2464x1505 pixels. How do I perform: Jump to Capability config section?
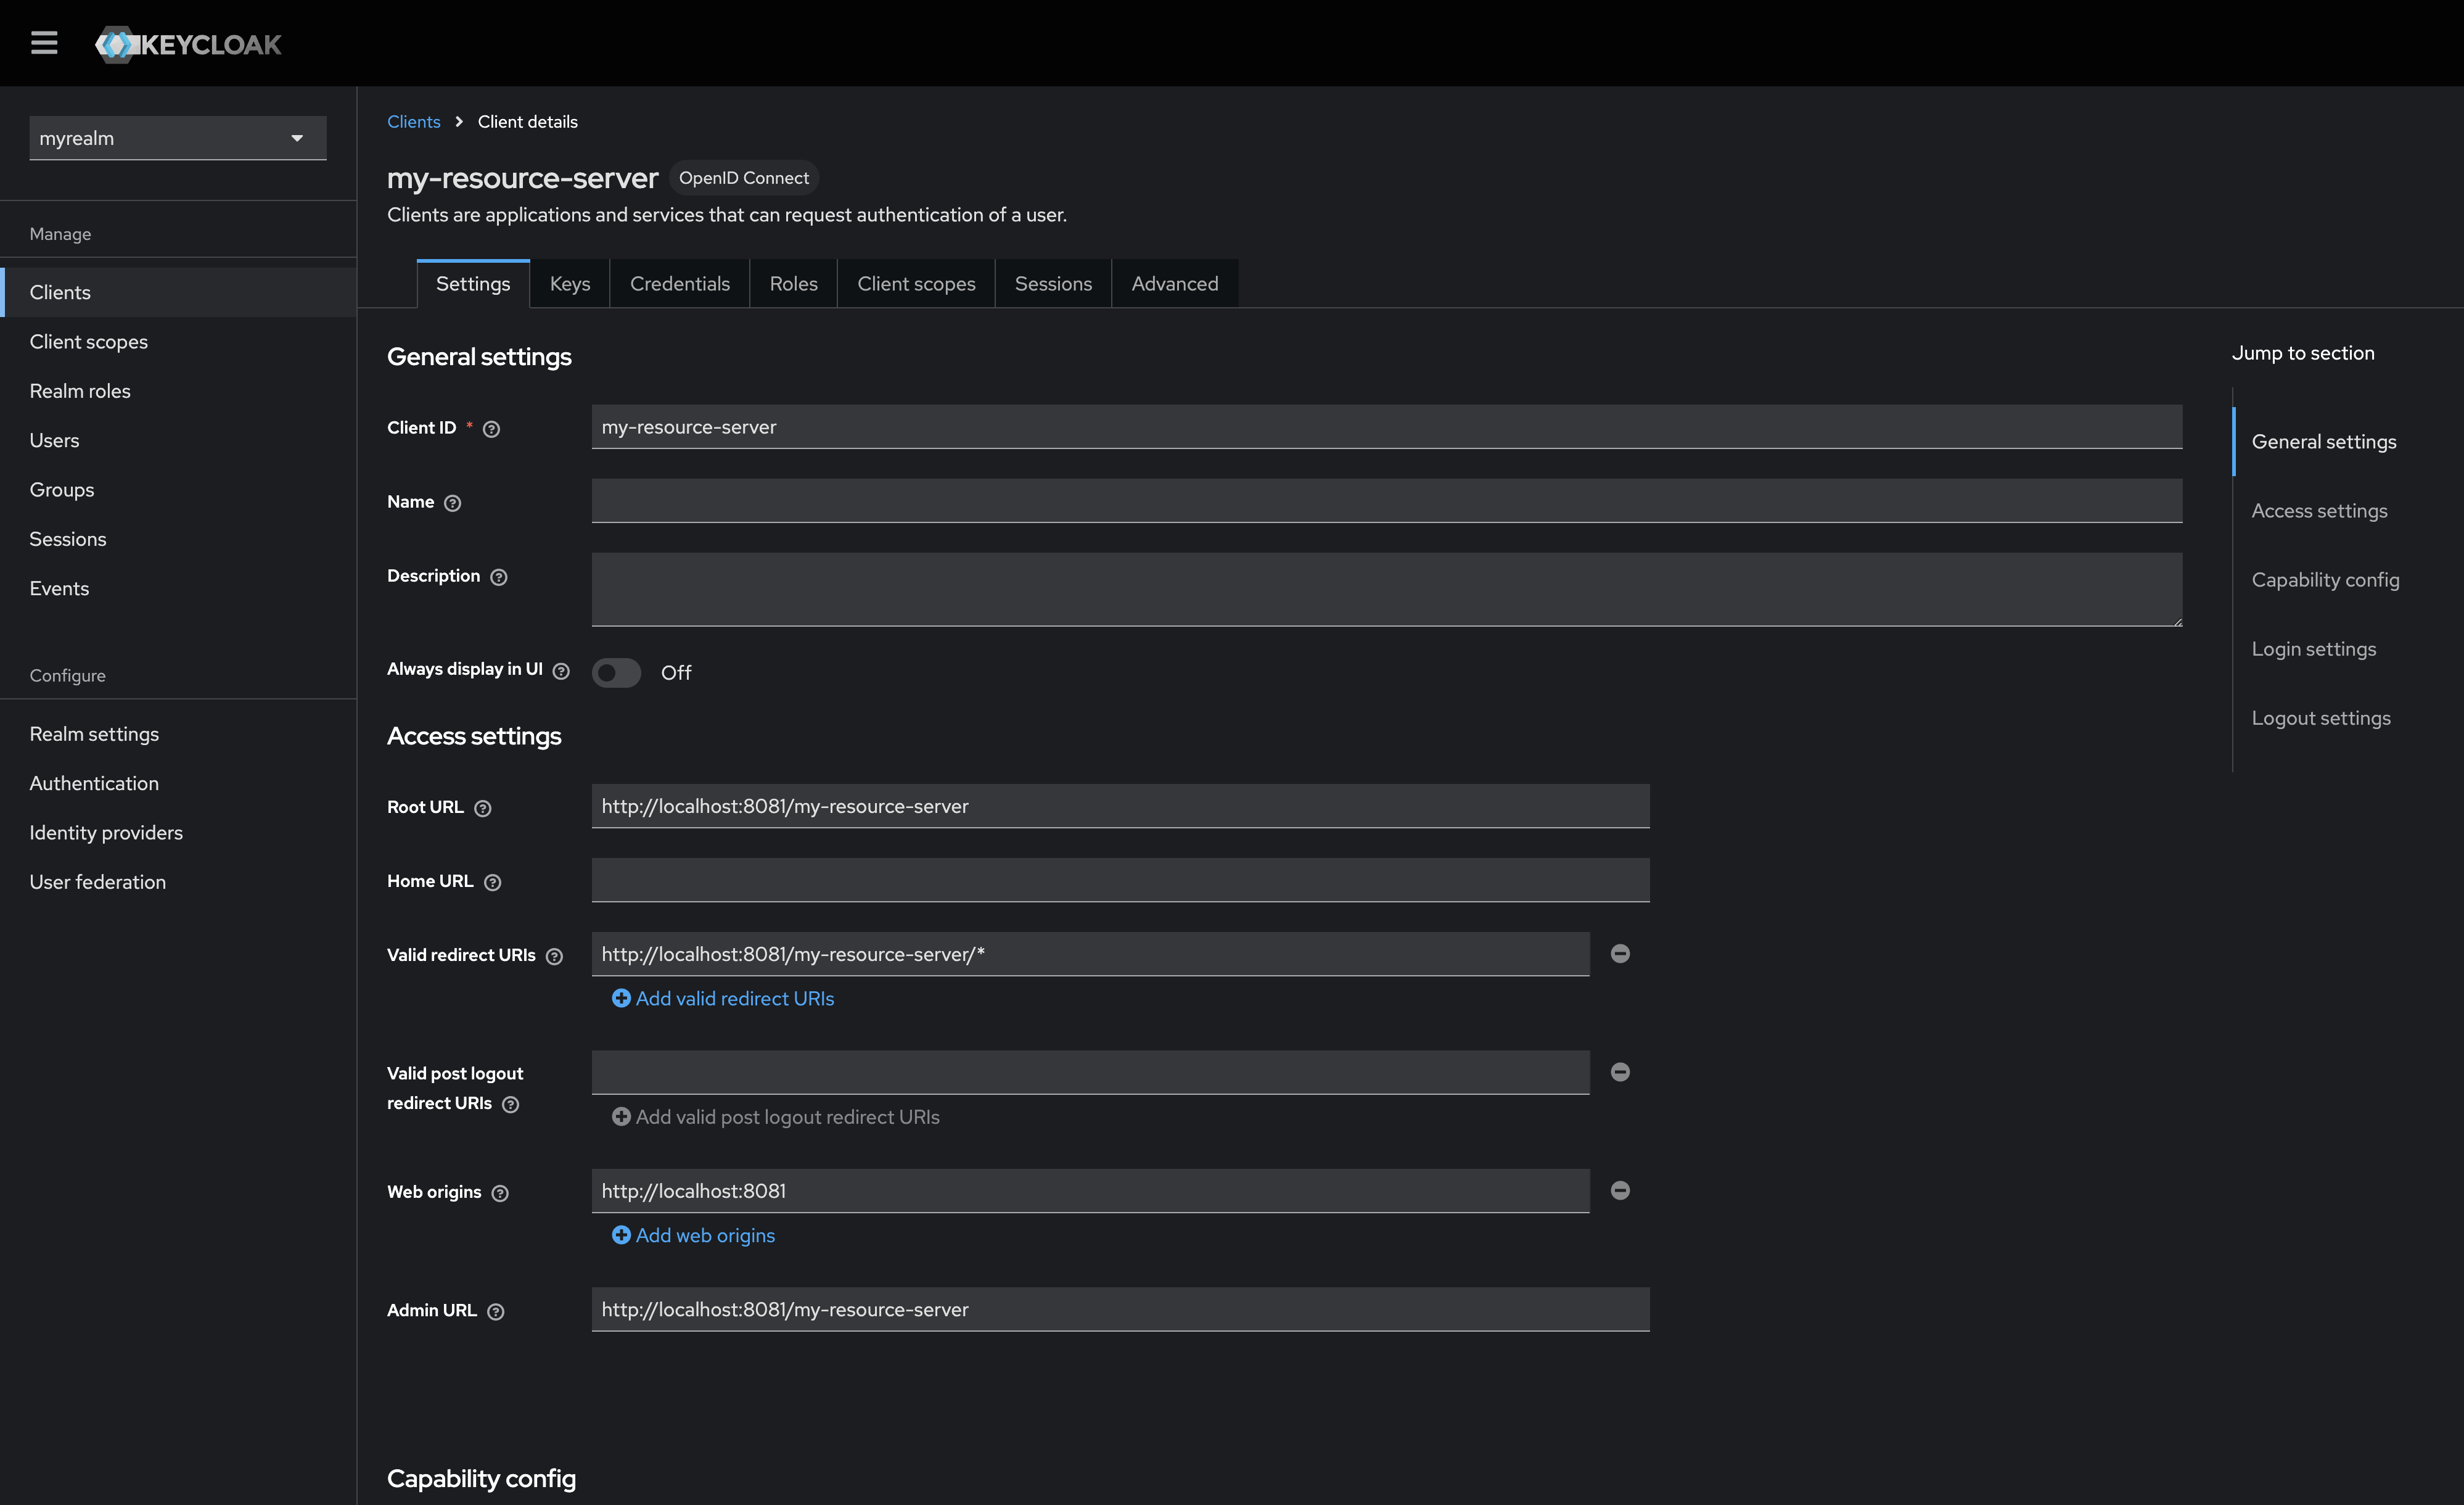(2325, 580)
